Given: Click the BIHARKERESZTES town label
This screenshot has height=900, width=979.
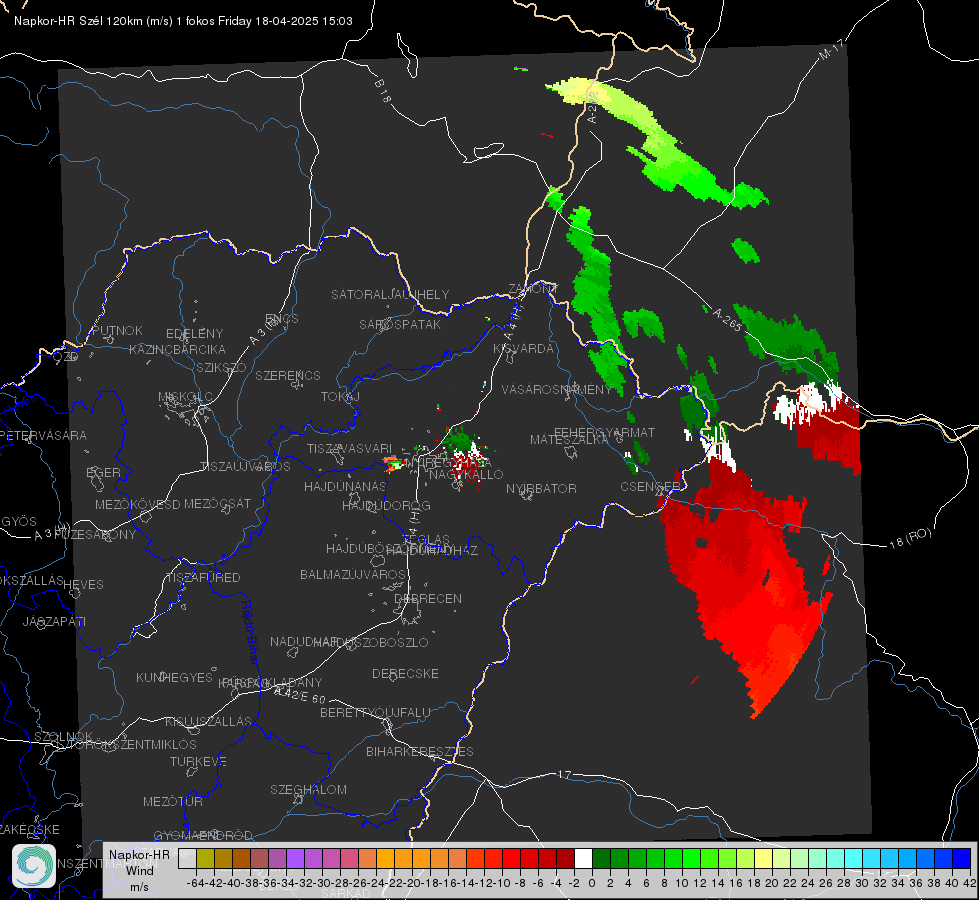Looking at the screenshot, I should [420, 751].
